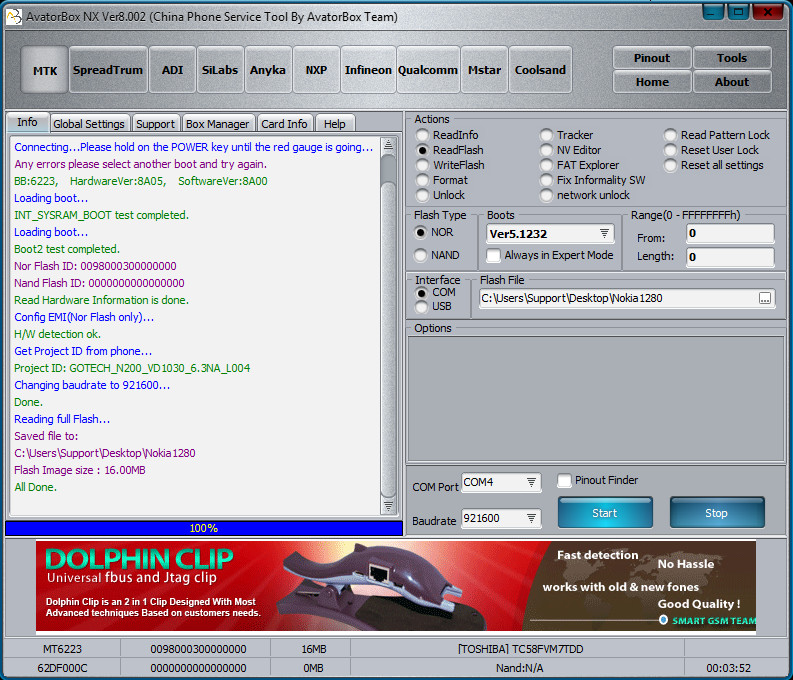Click the log scrollbar top arrow
The height and width of the screenshot is (680, 793).
[388, 146]
